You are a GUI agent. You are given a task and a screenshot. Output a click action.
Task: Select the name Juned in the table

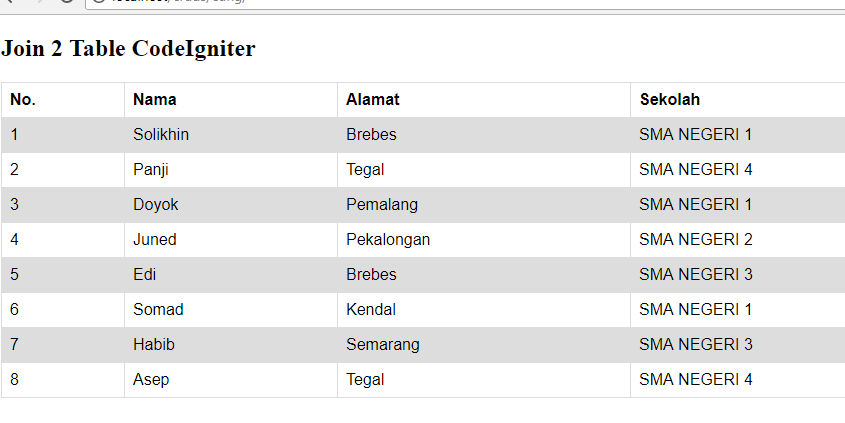[x=155, y=240]
